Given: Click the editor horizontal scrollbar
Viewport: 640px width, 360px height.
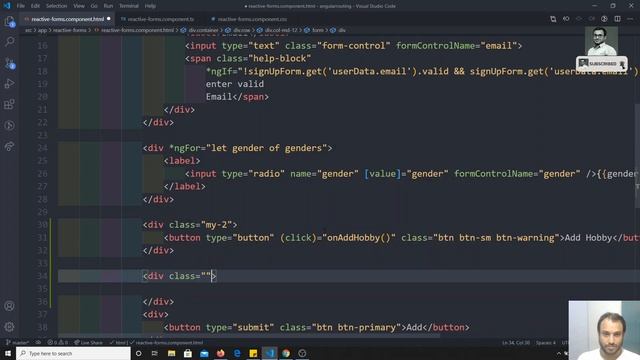Looking at the screenshot, I should [x=249, y=336].
